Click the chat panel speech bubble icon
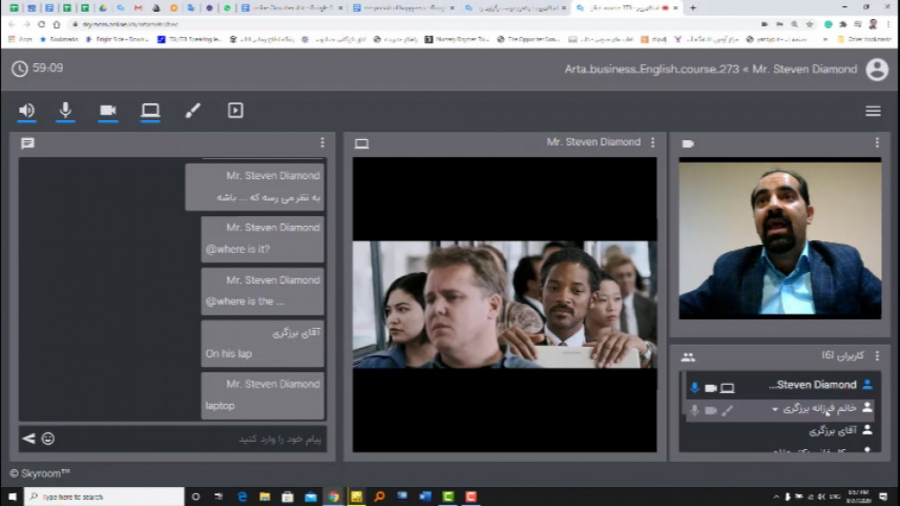The image size is (900, 506). point(28,143)
